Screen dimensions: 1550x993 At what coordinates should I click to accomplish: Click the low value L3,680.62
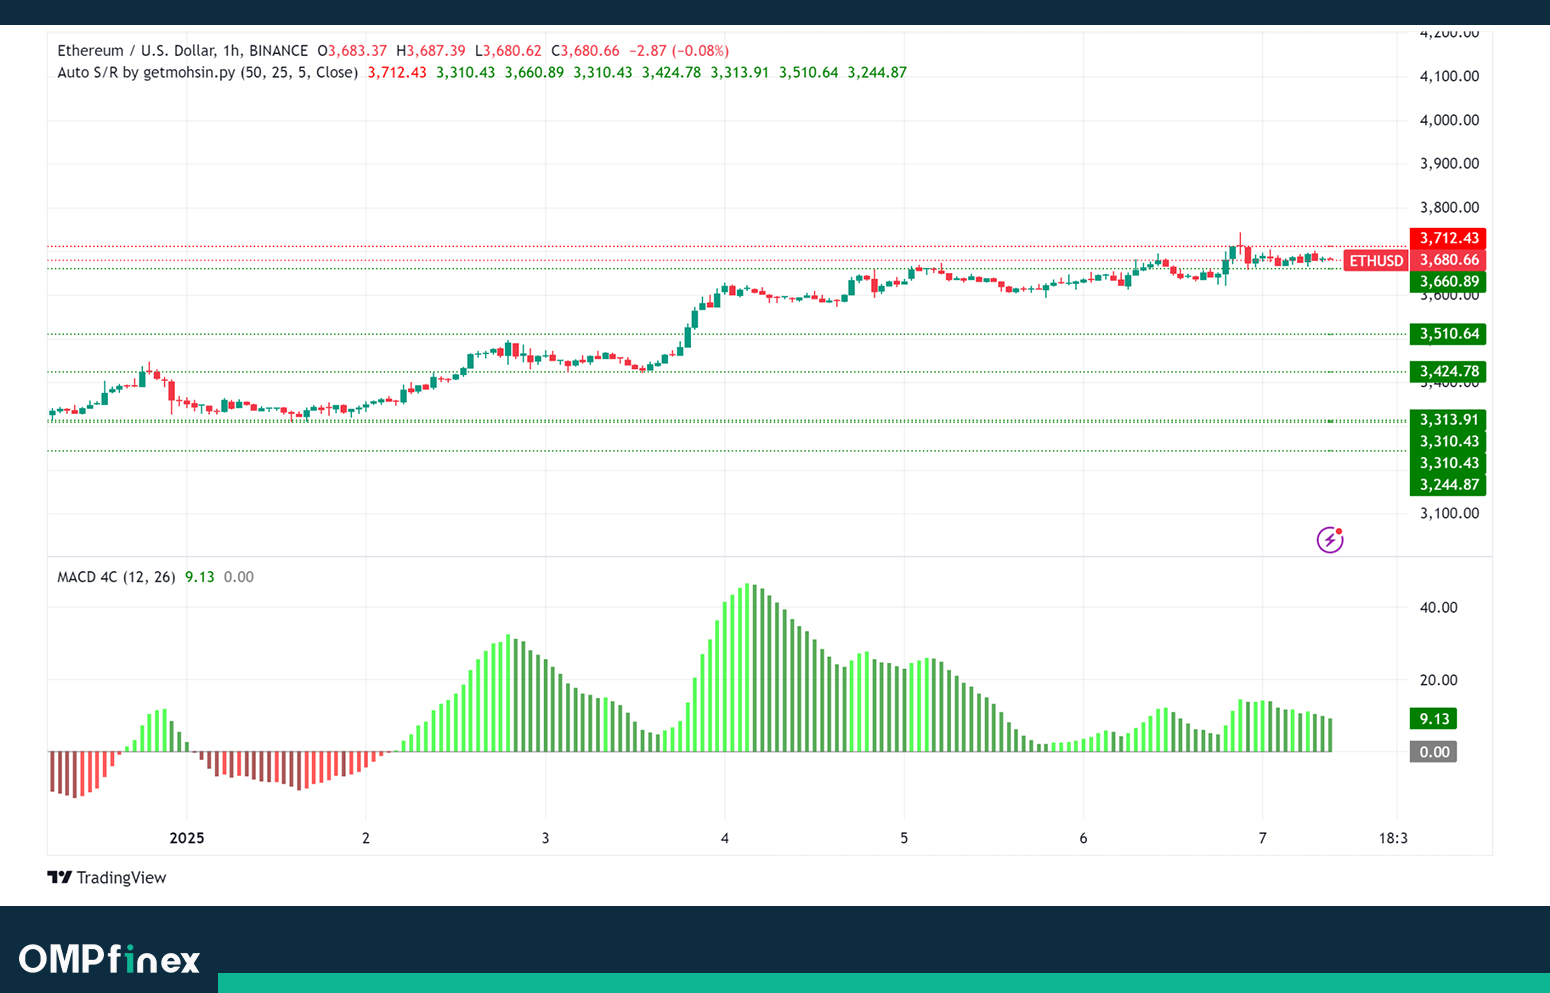[508, 50]
